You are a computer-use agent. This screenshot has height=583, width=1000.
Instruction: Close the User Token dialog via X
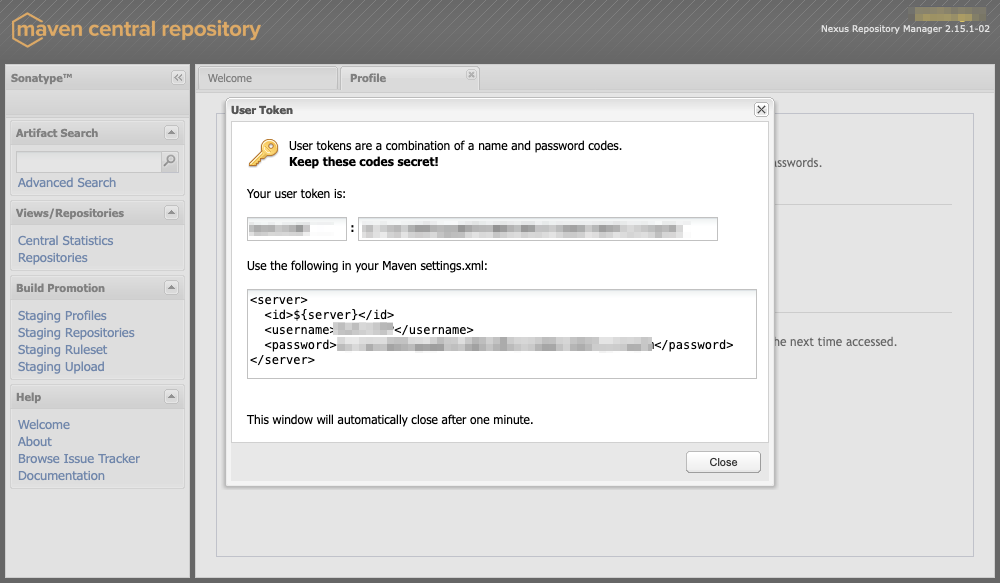point(761,110)
